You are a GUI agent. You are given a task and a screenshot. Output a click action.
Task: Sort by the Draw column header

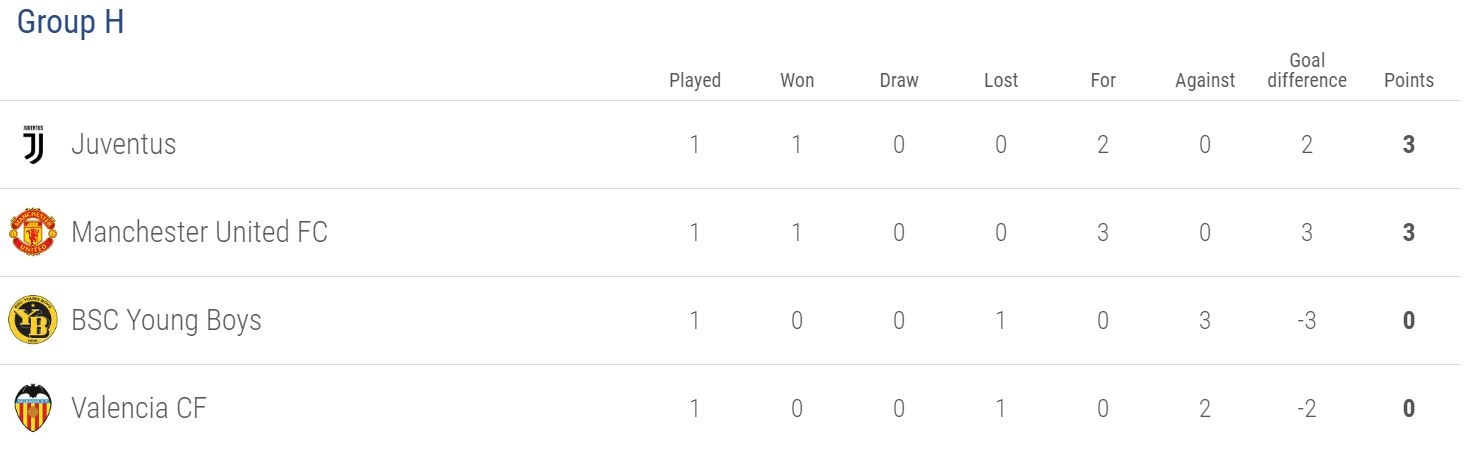899,81
